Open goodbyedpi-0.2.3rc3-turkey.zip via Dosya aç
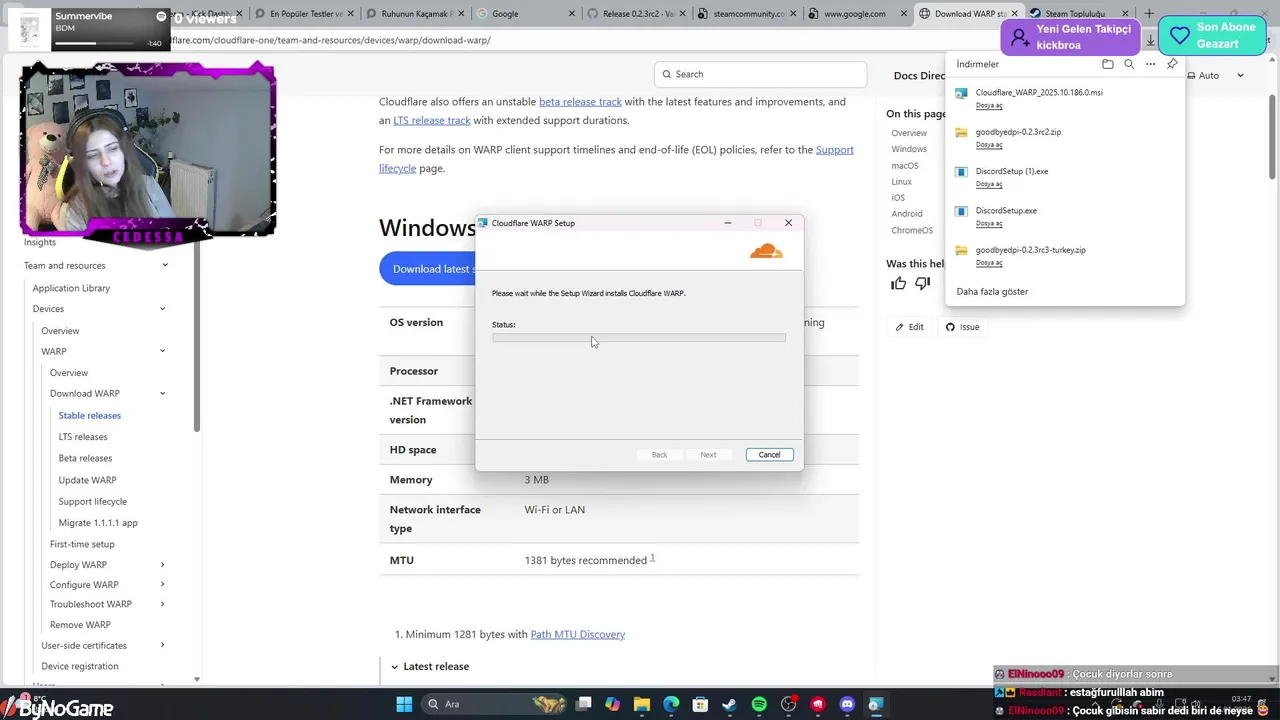This screenshot has width=1280, height=720. (989, 263)
